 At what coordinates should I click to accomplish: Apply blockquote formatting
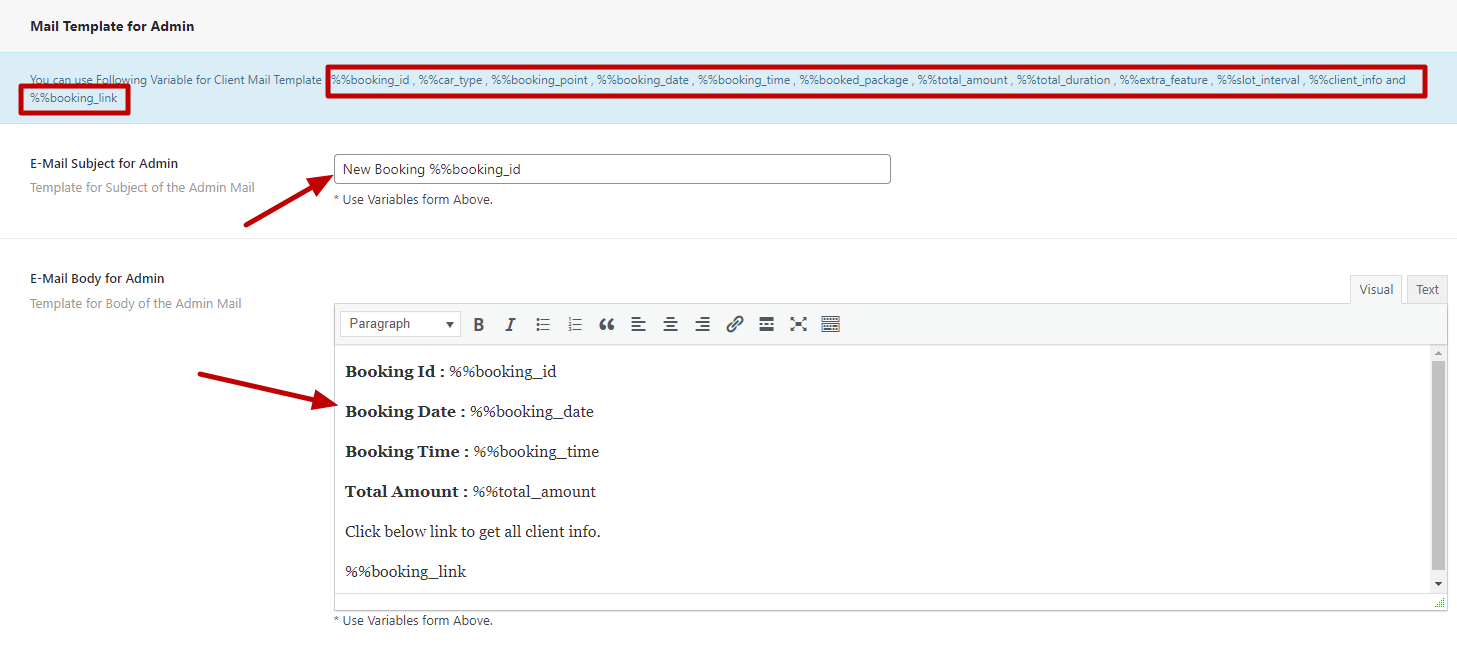pyautogui.click(x=607, y=324)
